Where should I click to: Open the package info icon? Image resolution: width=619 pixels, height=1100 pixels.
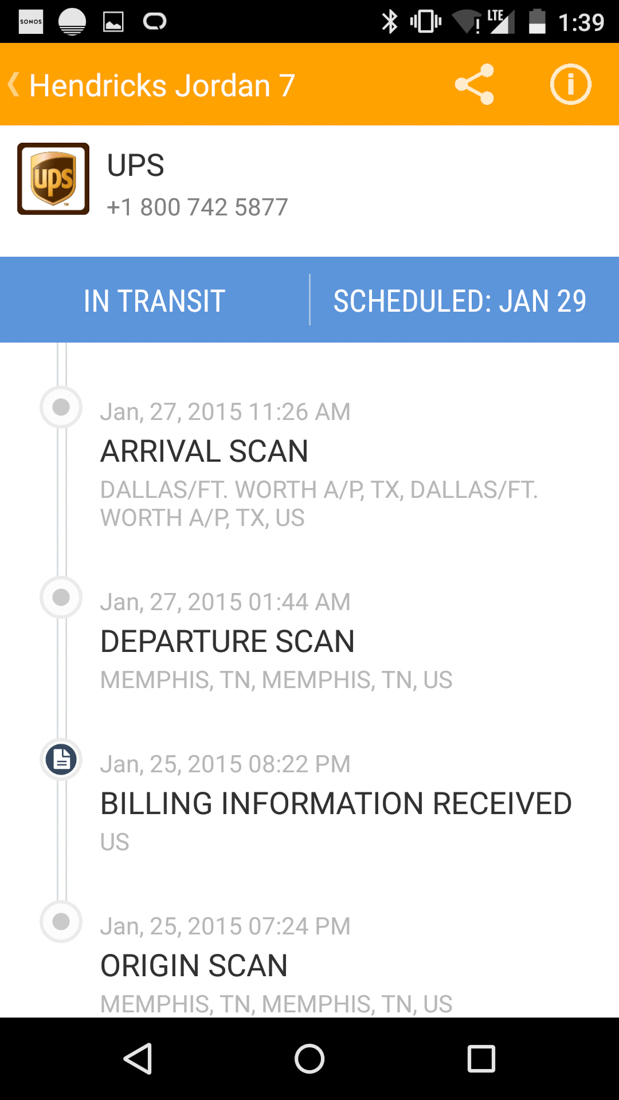tap(570, 85)
